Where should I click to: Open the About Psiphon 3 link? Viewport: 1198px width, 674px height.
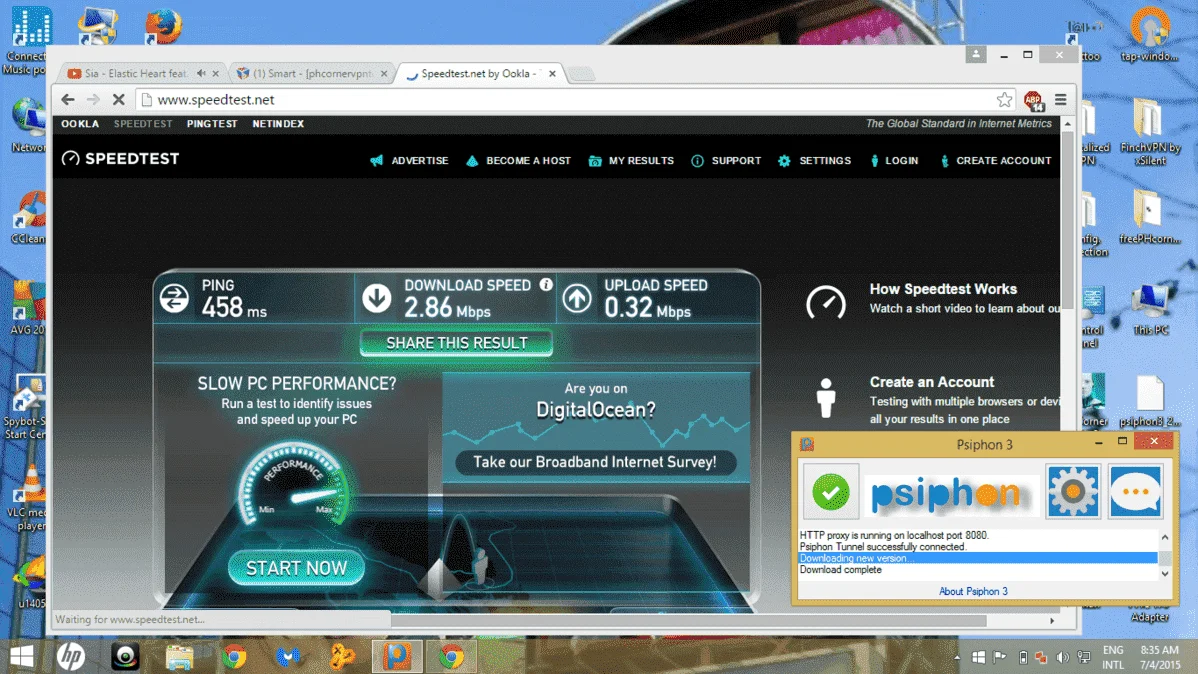pyautogui.click(x=973, y=591)
